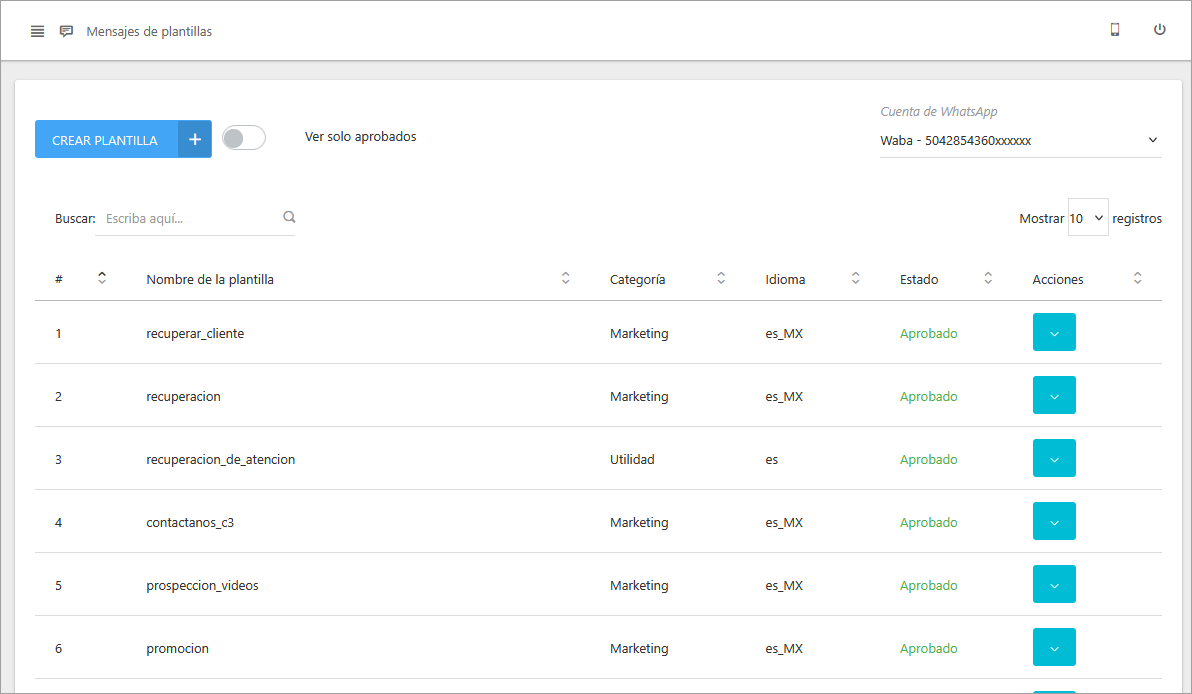The image size is (1192, 694).
Task: Sort table by Idioma column header
Action: [785, 280]
